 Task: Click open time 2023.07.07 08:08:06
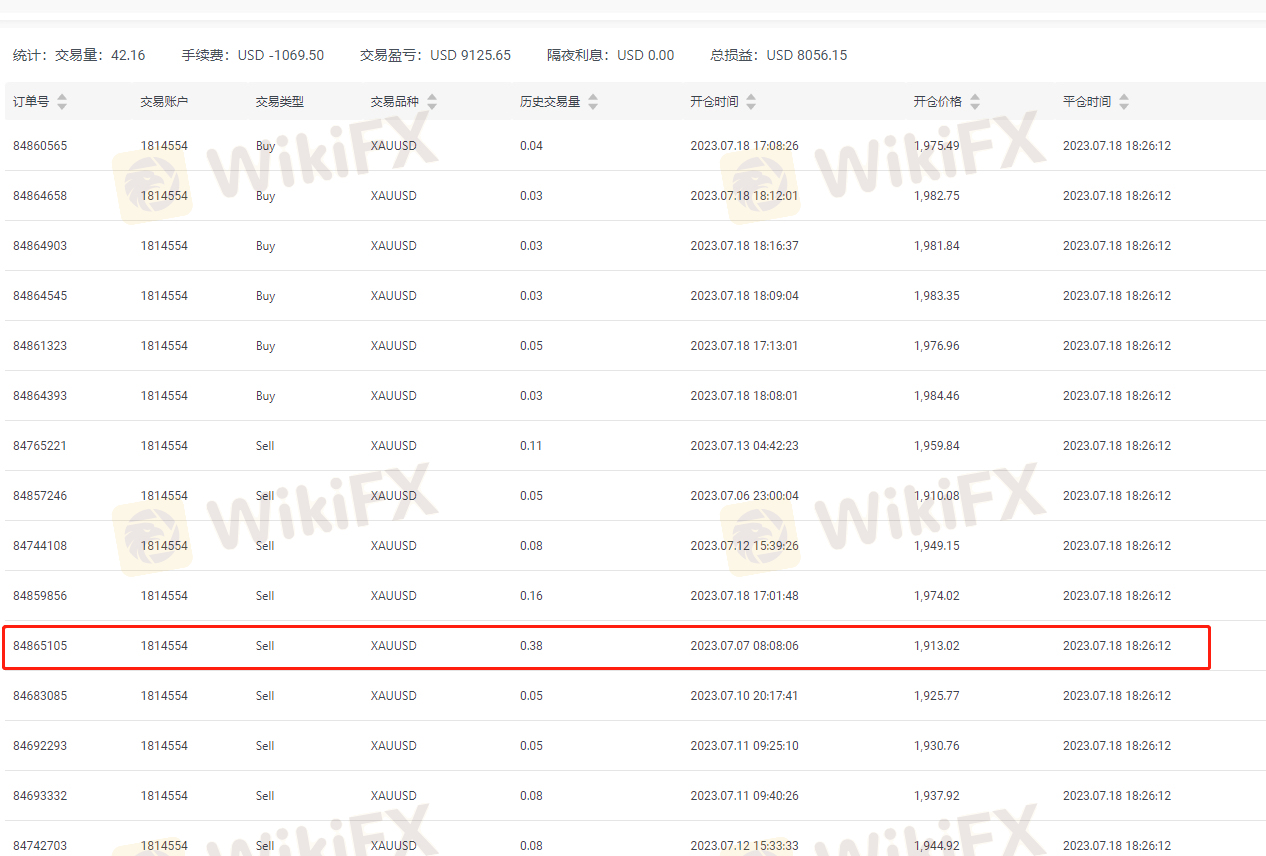[744, 646]
